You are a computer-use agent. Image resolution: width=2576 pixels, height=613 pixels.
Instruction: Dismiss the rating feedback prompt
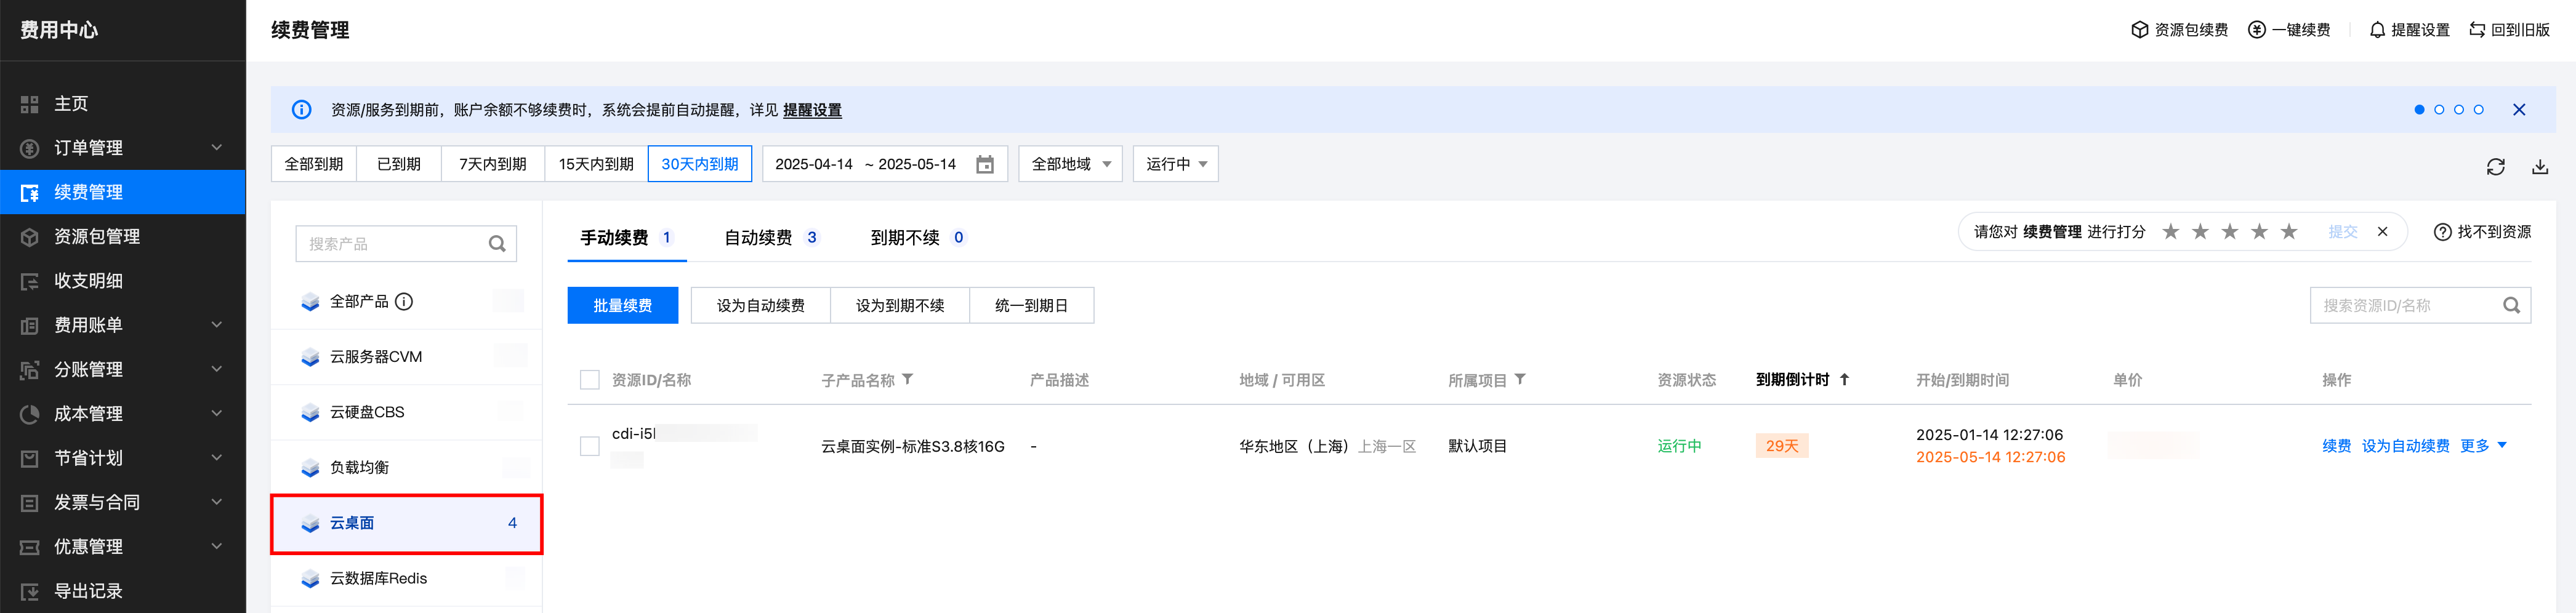(x=2382, y=232)
